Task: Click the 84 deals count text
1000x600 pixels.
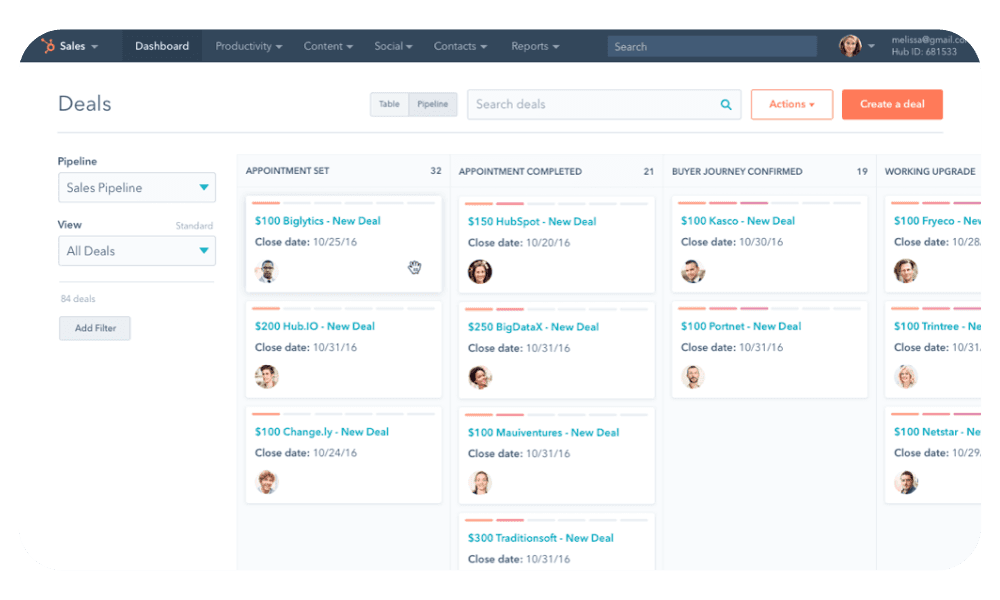Action: click(78, 298)
